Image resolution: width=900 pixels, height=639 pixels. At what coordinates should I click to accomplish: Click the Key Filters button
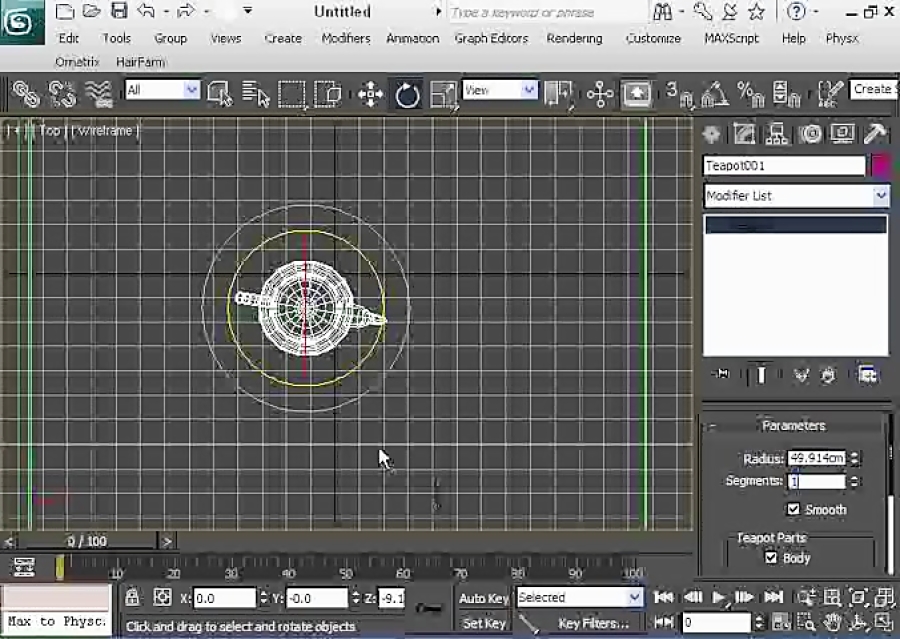[x=594, y=623]
